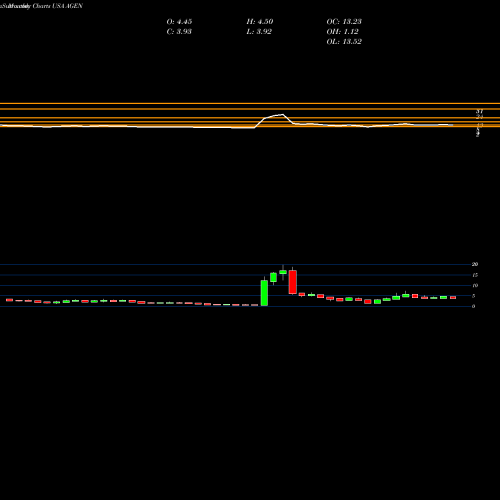The image size is (500, 500).
Task: Click the tallest red candlestick
Action: pos(293,282)
